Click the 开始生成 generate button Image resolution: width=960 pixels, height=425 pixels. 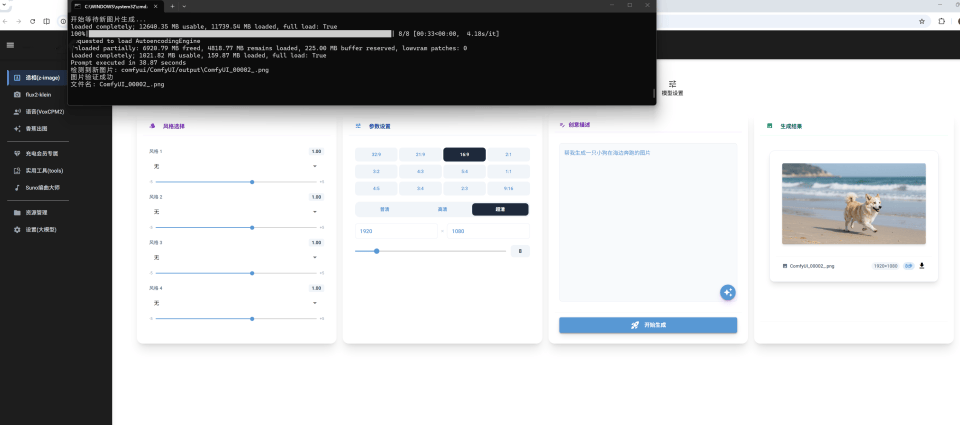point(648,325)
